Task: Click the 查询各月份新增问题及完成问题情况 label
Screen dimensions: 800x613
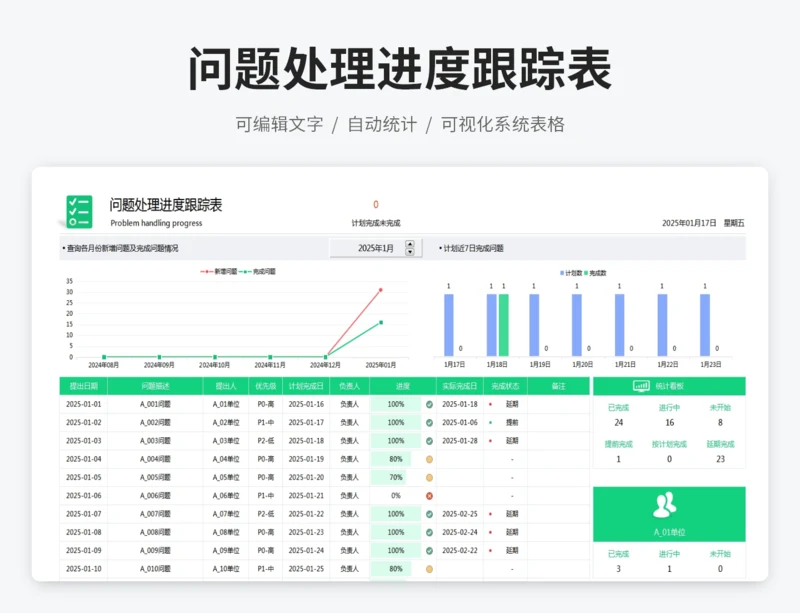Action: pyautogui.click(x=122, y=248)
